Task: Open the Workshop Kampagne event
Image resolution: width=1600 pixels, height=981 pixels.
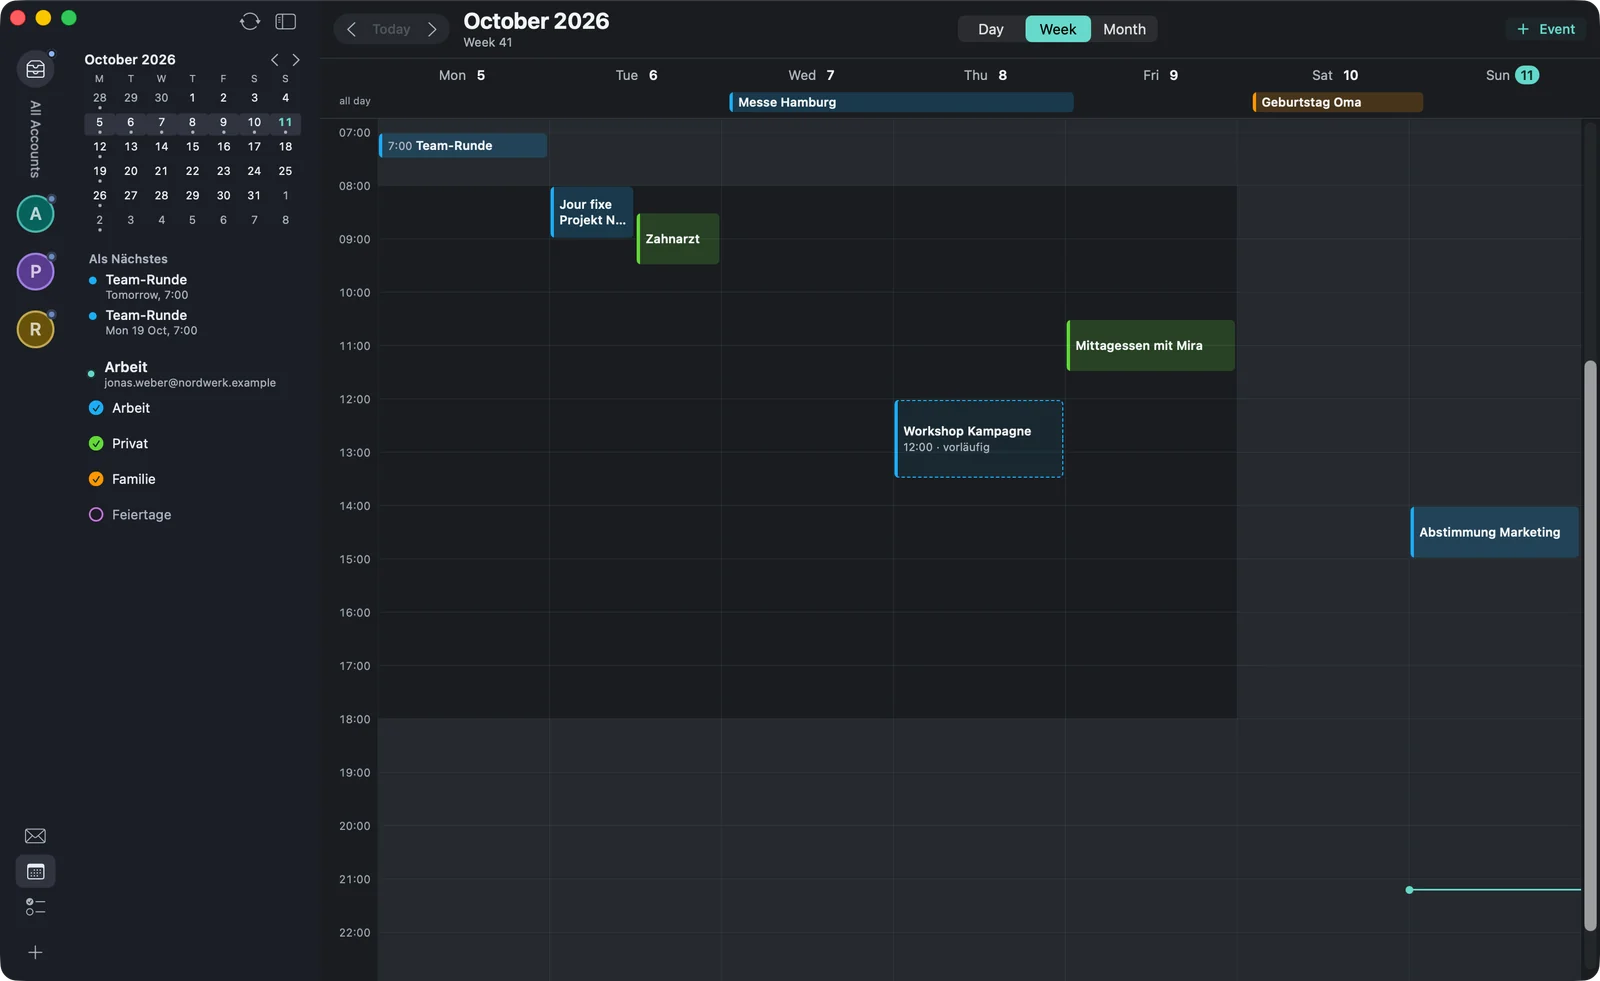Action: (x=979, y=439)
